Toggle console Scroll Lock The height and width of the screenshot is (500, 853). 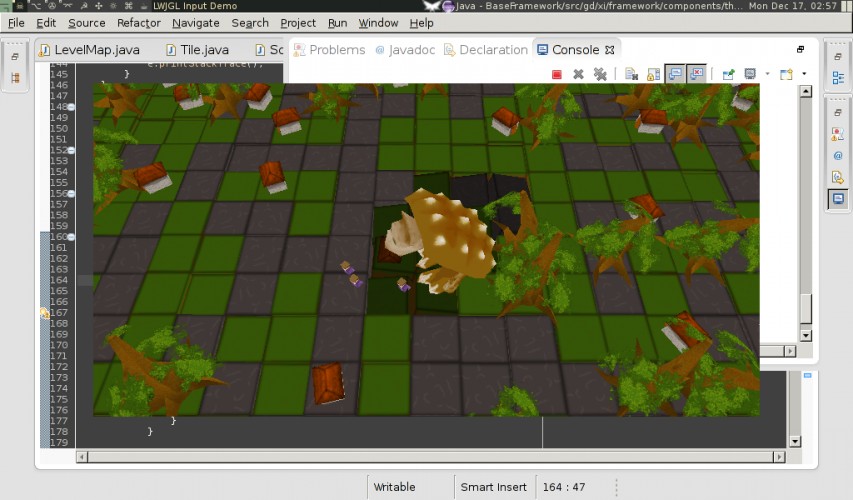click(653, 75)
